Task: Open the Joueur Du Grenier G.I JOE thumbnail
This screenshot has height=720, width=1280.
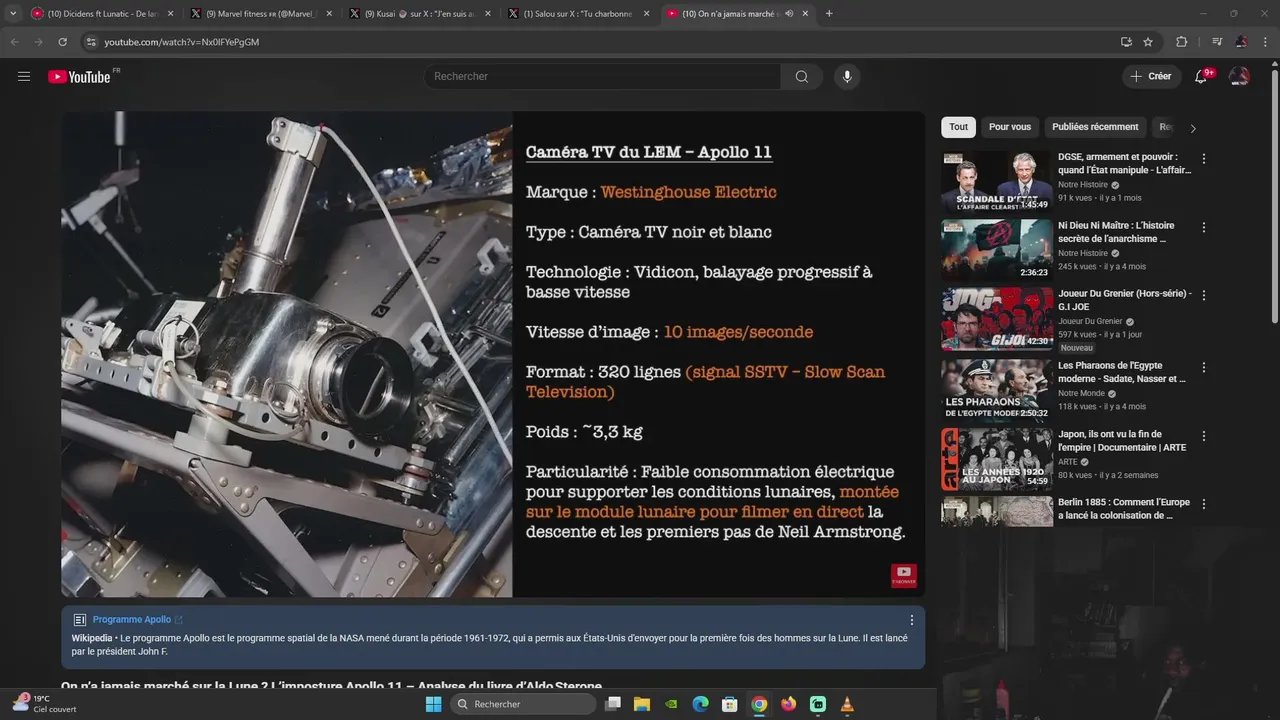Action: (x=996, y=319)
